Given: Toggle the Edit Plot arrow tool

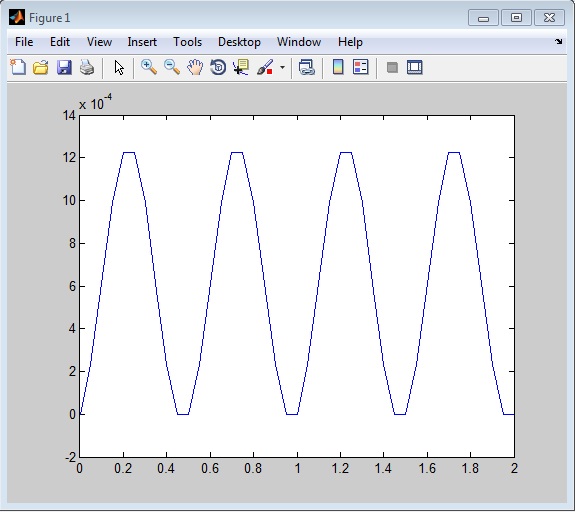Looking at the screenshot, I should pos(118,68).
